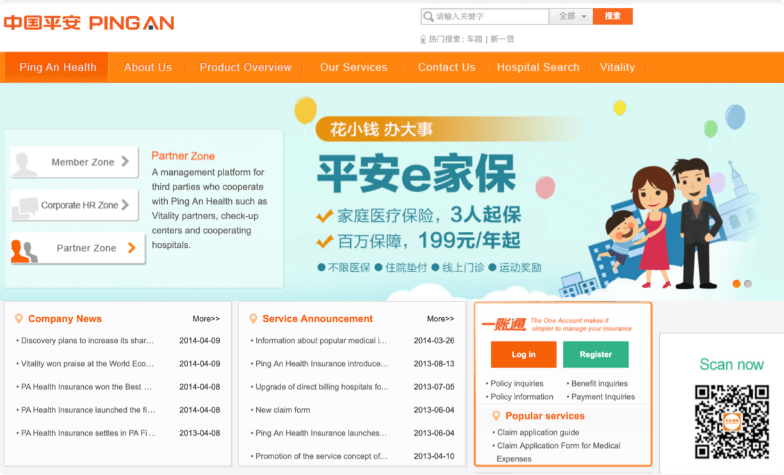Click the Member Zone person icon
The height and width of the screenshot is (475, 784).
24,164
